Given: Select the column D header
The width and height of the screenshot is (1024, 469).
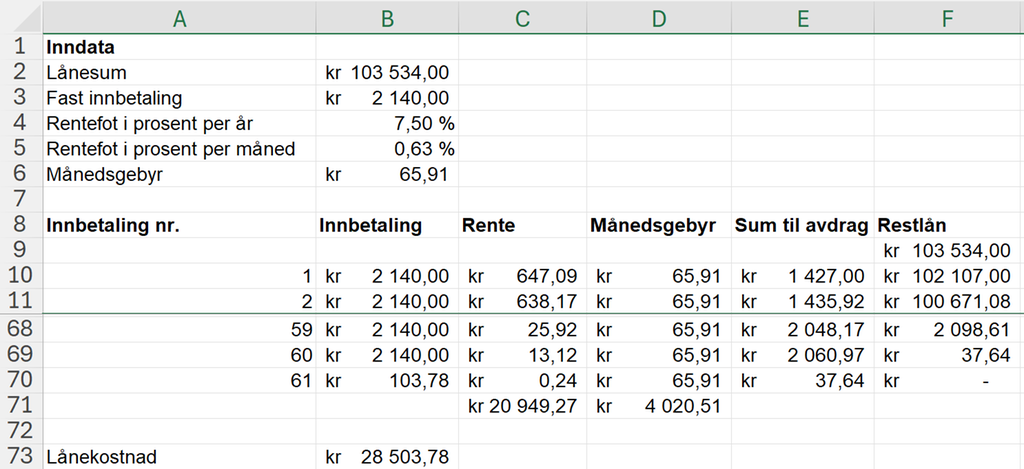Looking at the screenshot, I should pyautogui.click(x=657, y=17).
